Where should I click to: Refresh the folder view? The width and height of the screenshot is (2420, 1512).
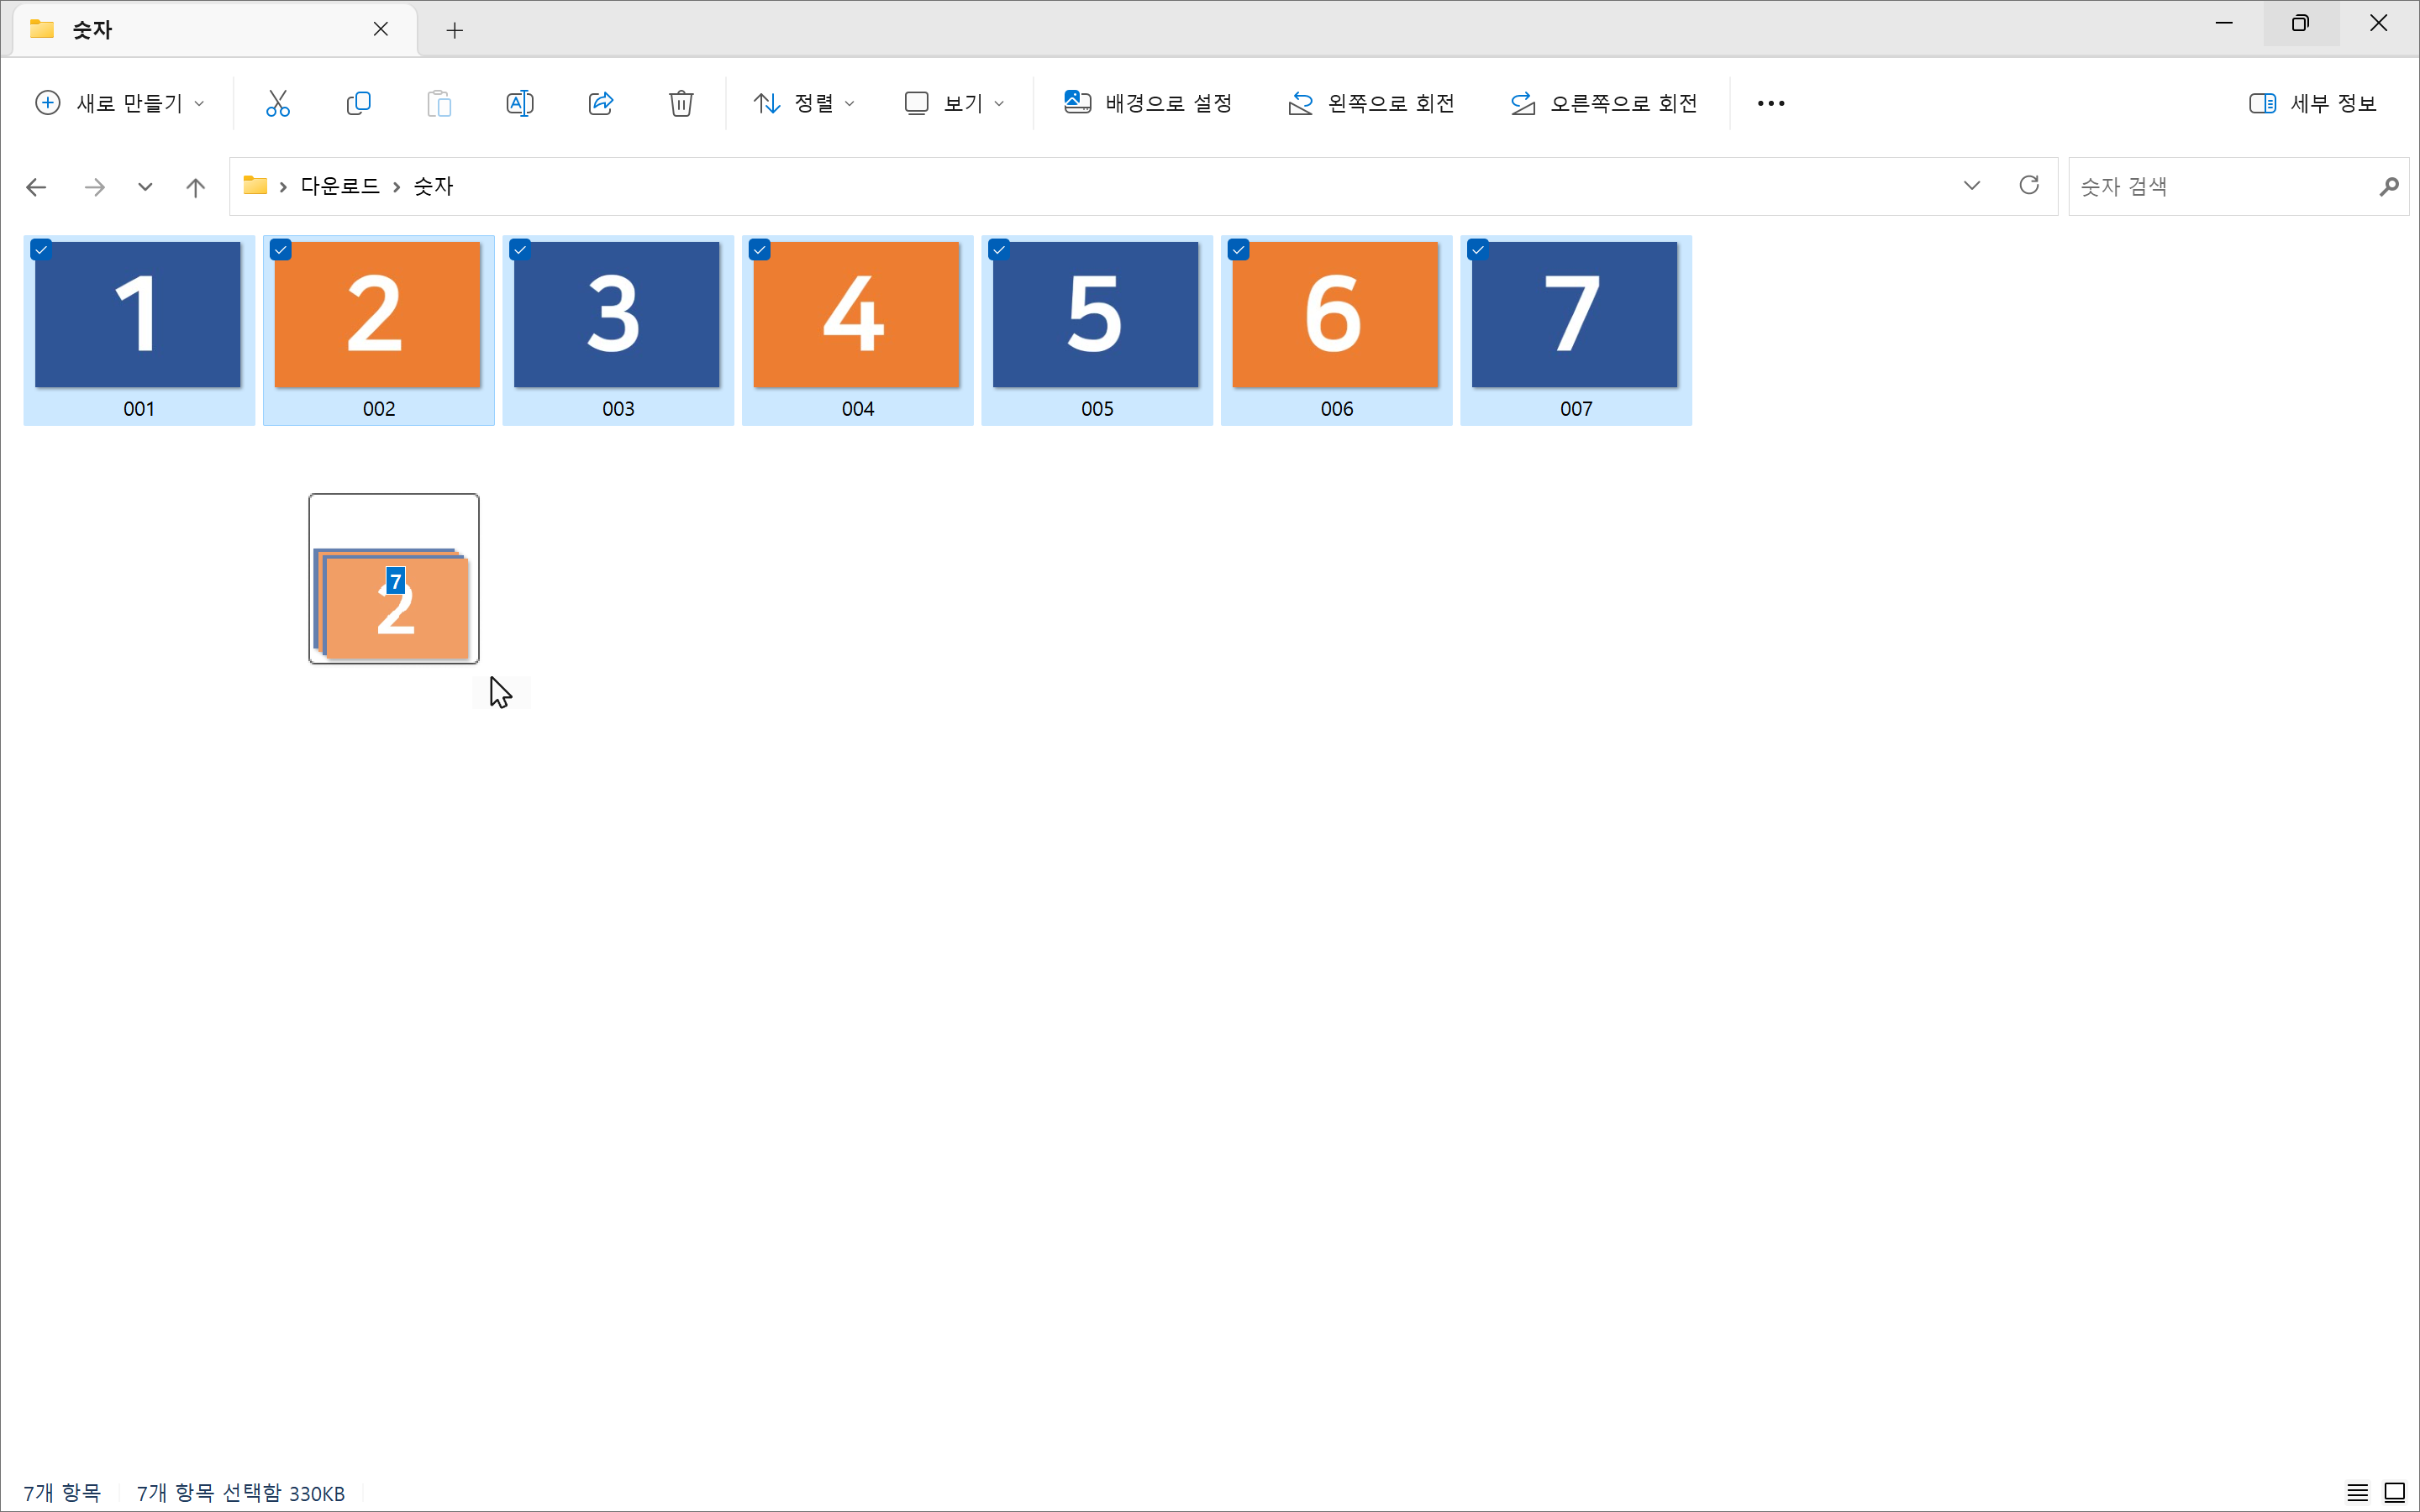click(2029, 185)
